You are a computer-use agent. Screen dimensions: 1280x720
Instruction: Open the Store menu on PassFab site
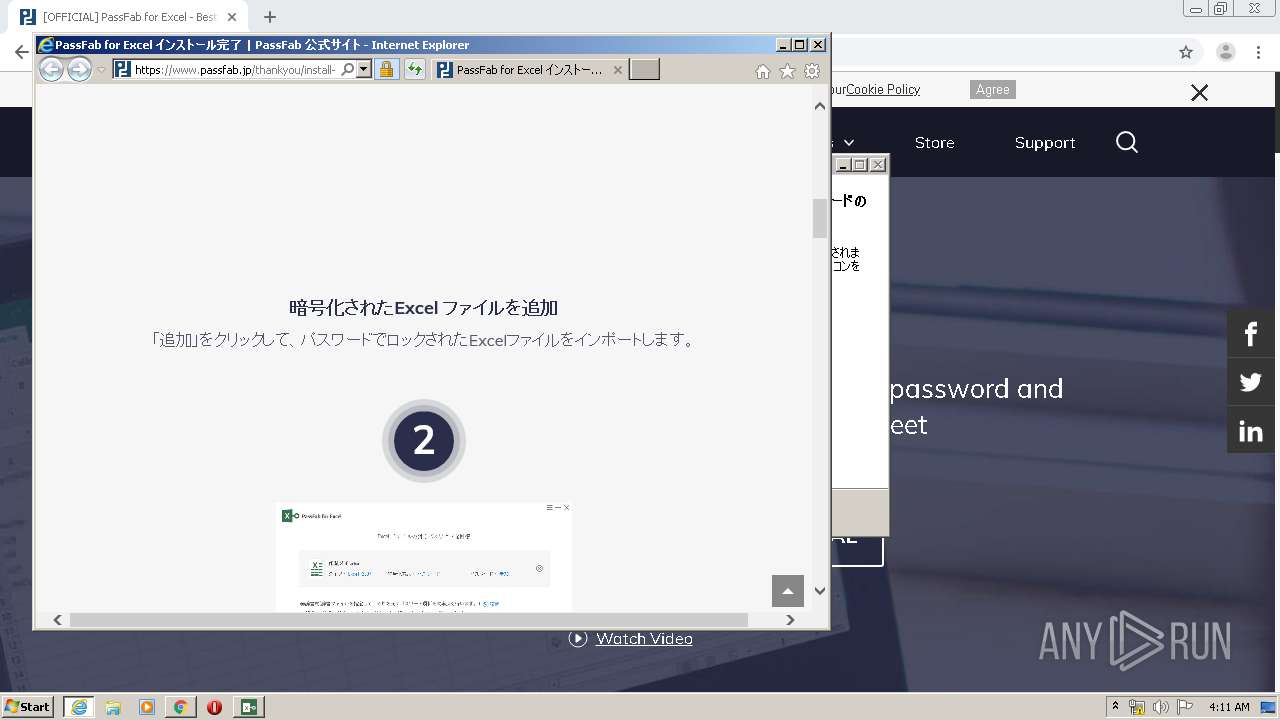click(x=934, y=142)
